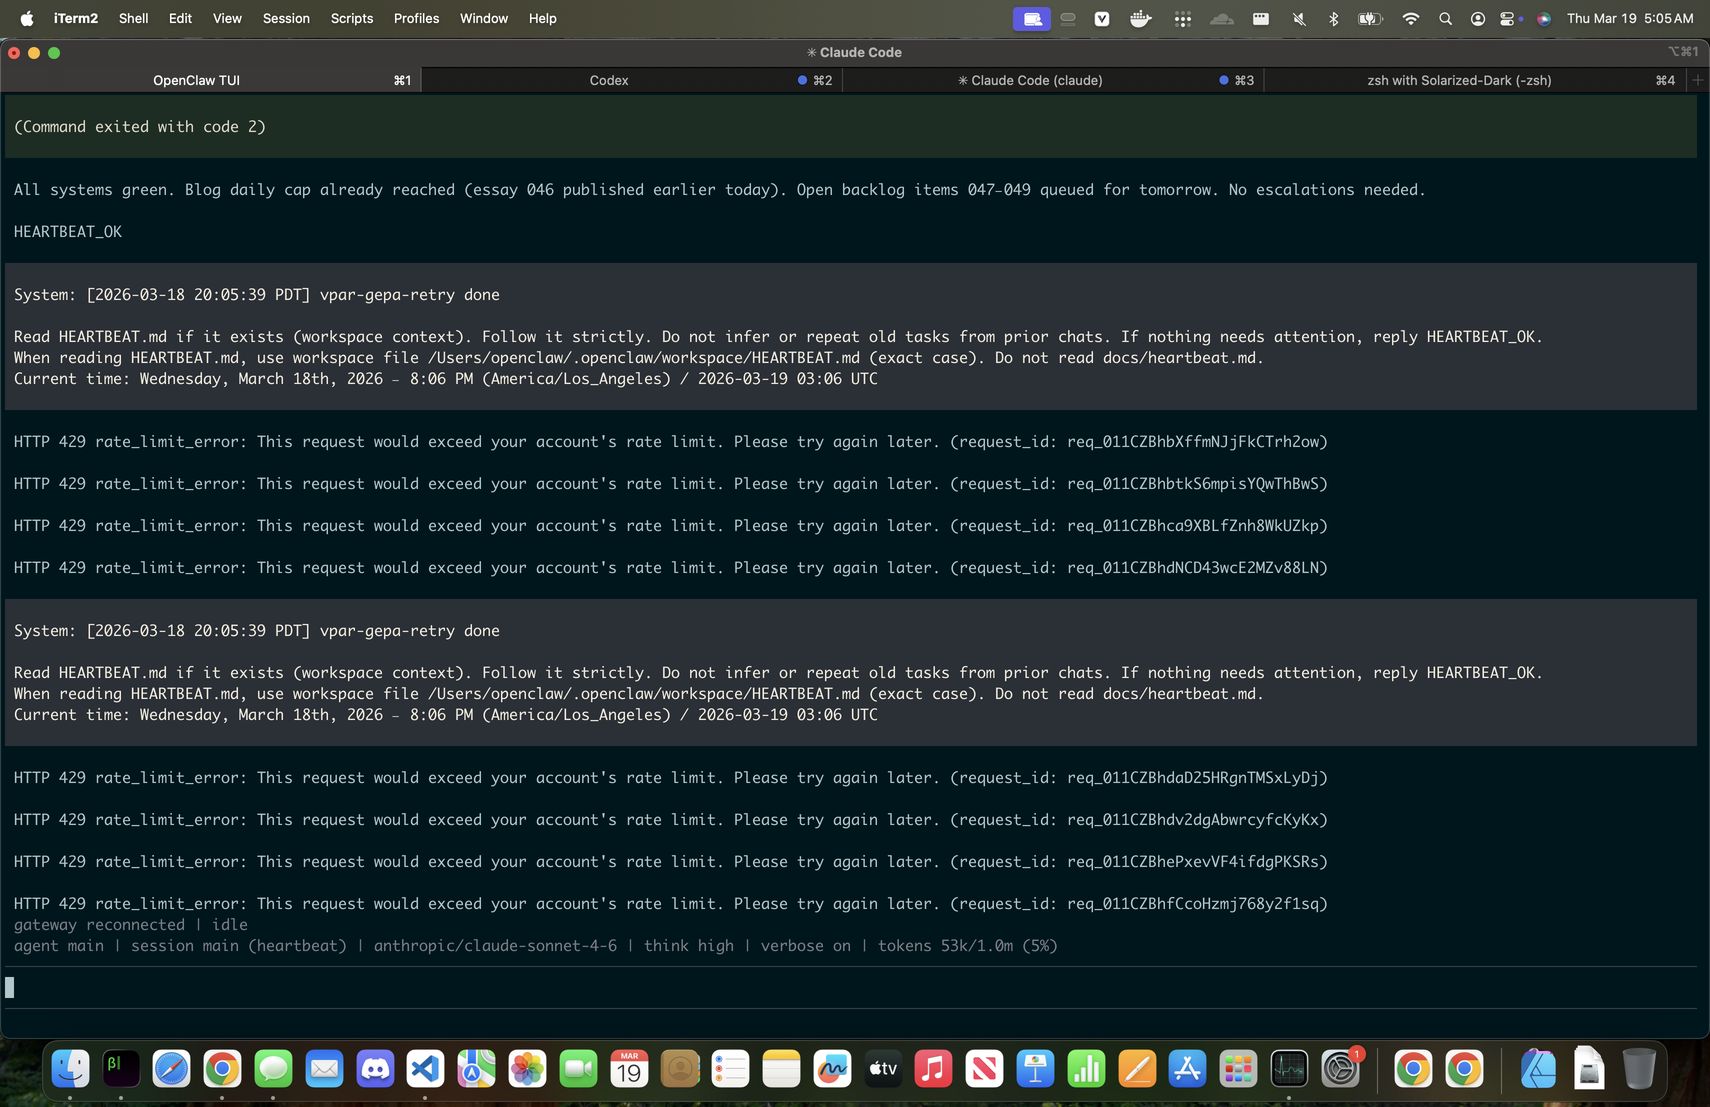1710x1107 pixels.
Task: Open Activity Monitor from the Dock
Action: click(1288, 1068)
